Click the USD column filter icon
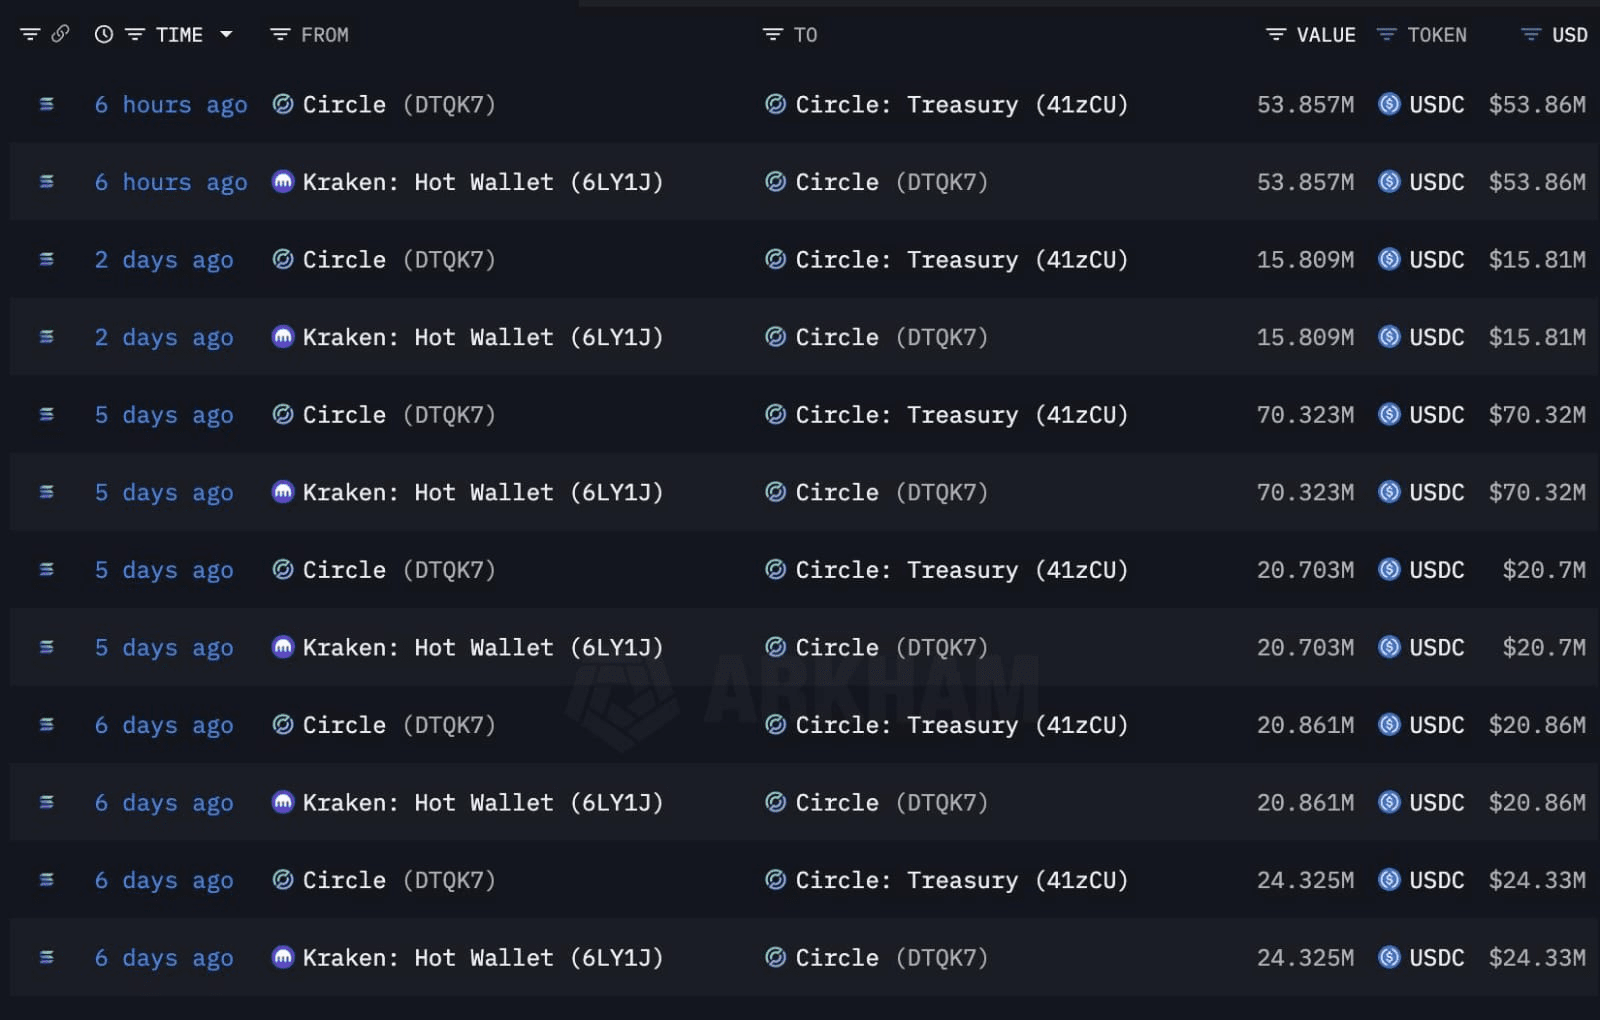 point(1530,35)
